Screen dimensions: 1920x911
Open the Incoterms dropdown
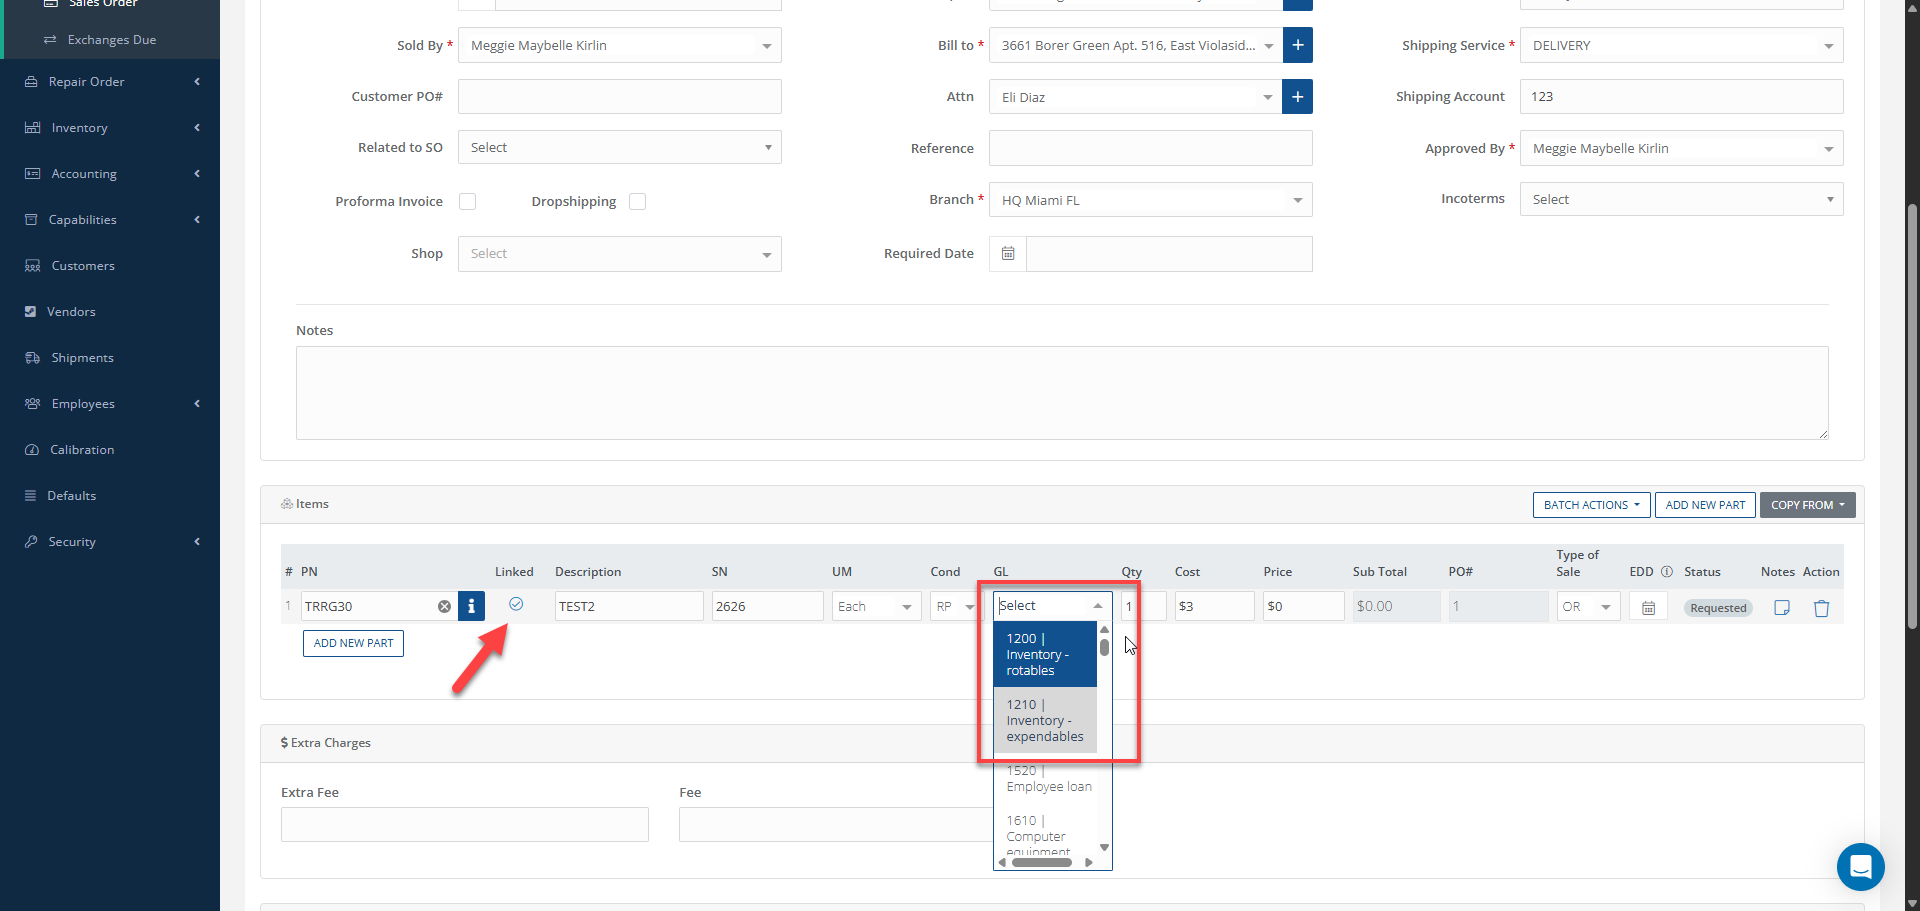(x=1681, y=200)
